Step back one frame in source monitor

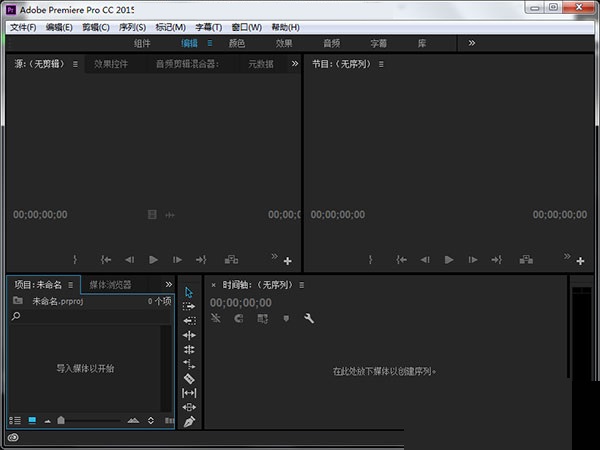point(130,260)
